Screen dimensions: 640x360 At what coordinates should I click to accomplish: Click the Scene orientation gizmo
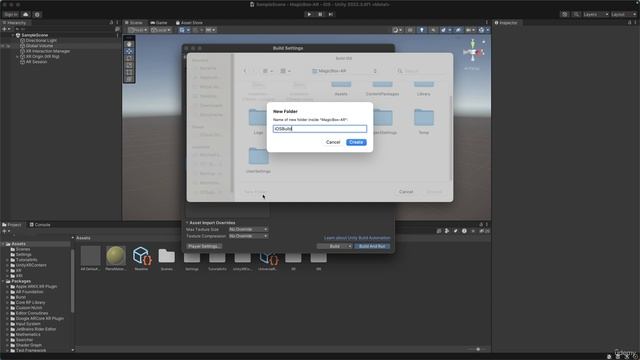(x=473, y=52)
